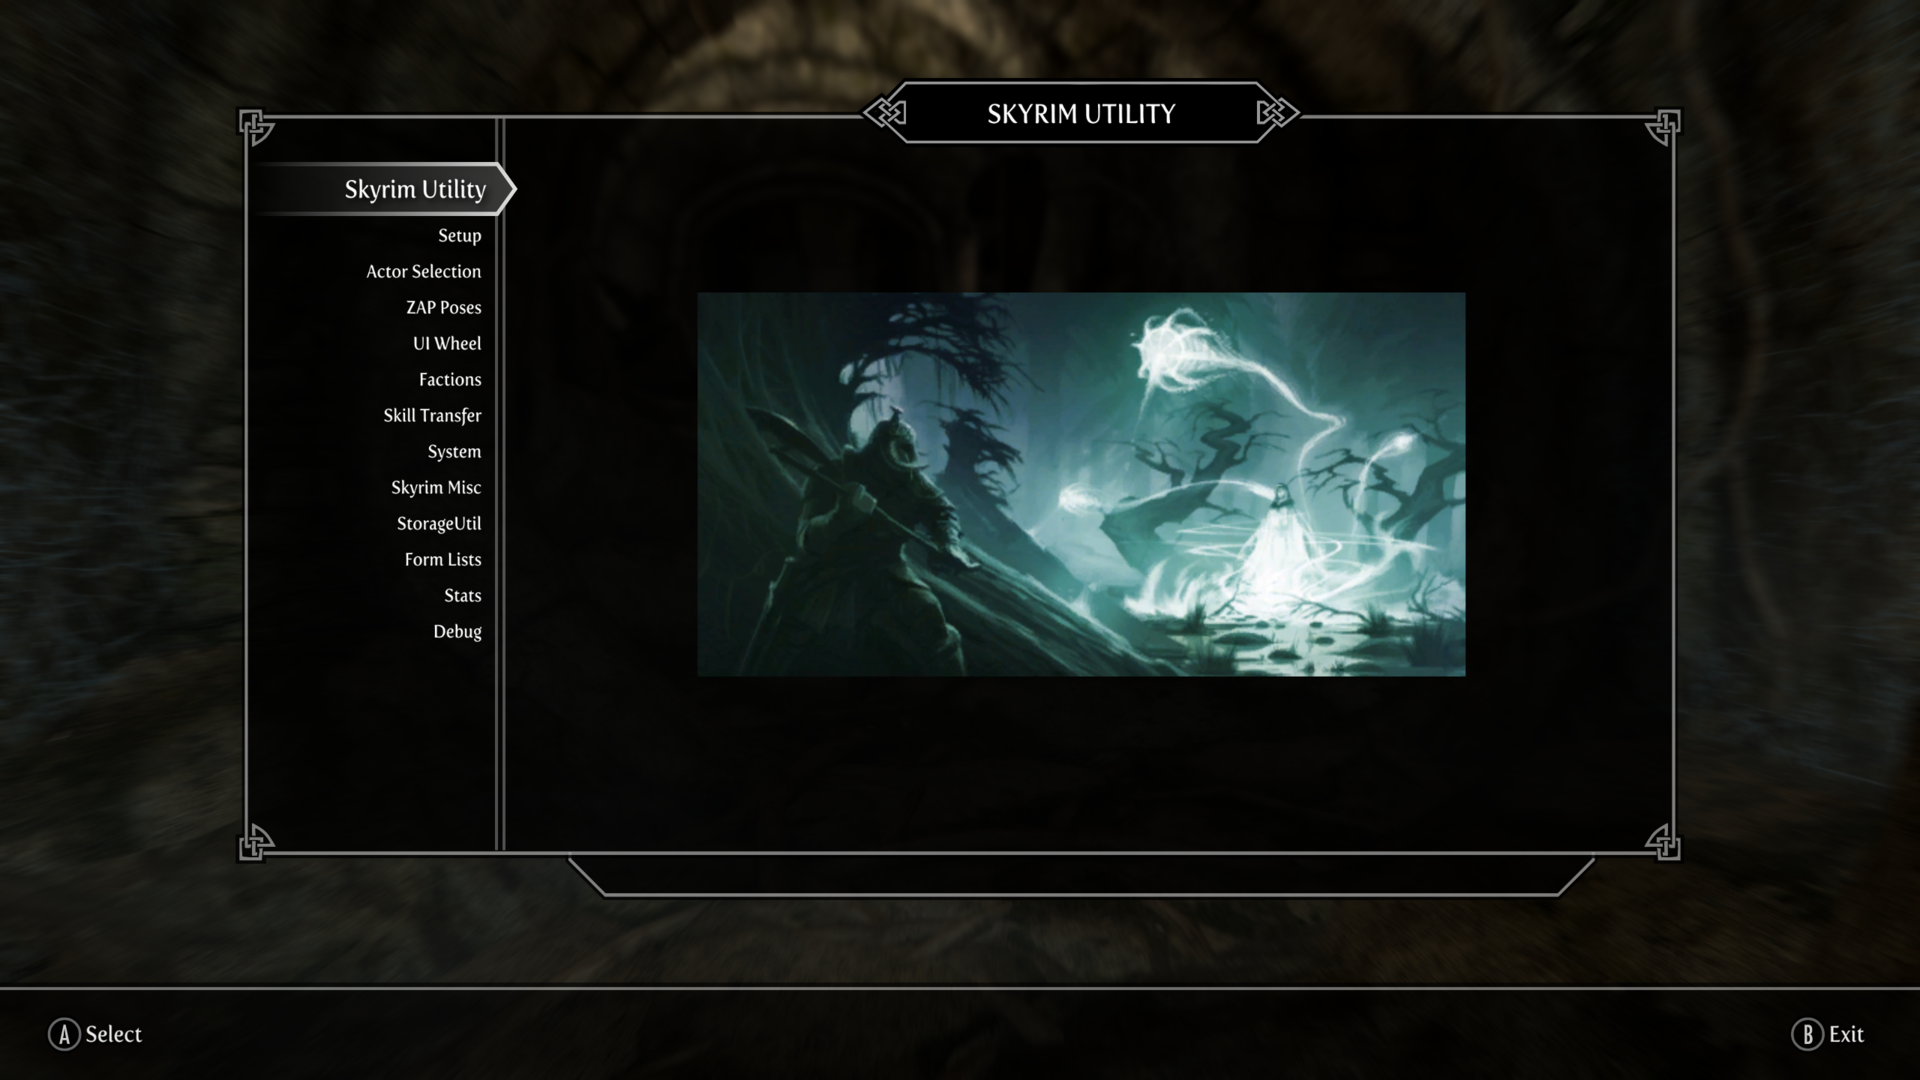Open the Form Lists page
The height and width of the screenshot is (1080, 1920).
pos(443,560)
